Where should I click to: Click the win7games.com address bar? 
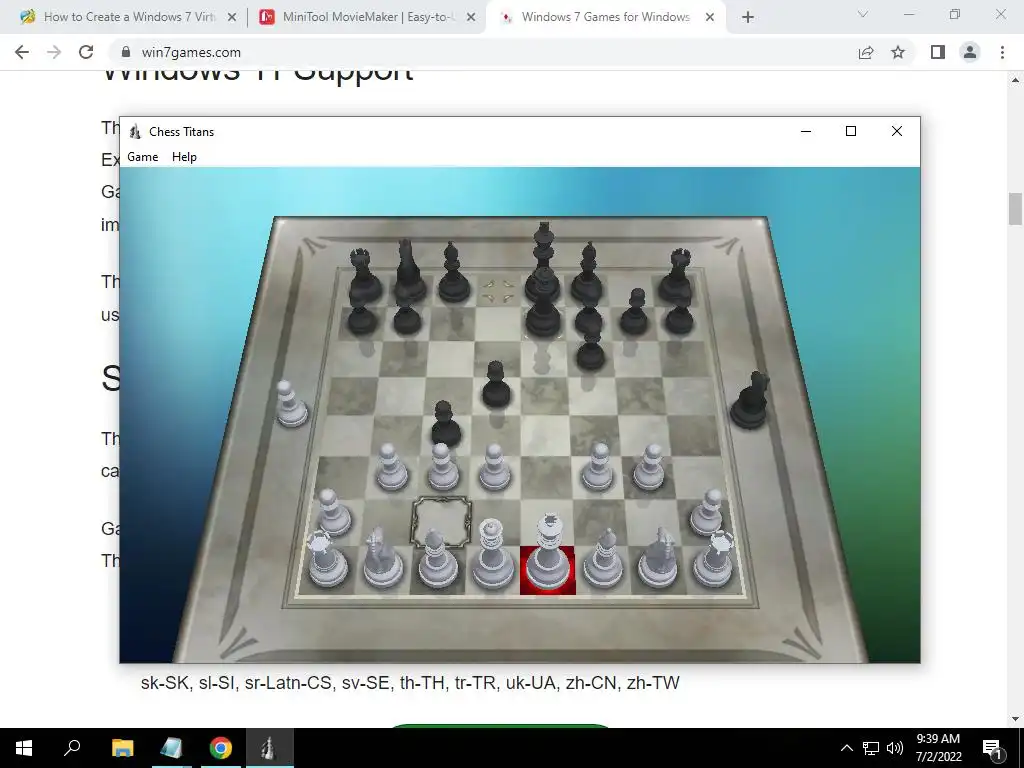pos(483,52)
